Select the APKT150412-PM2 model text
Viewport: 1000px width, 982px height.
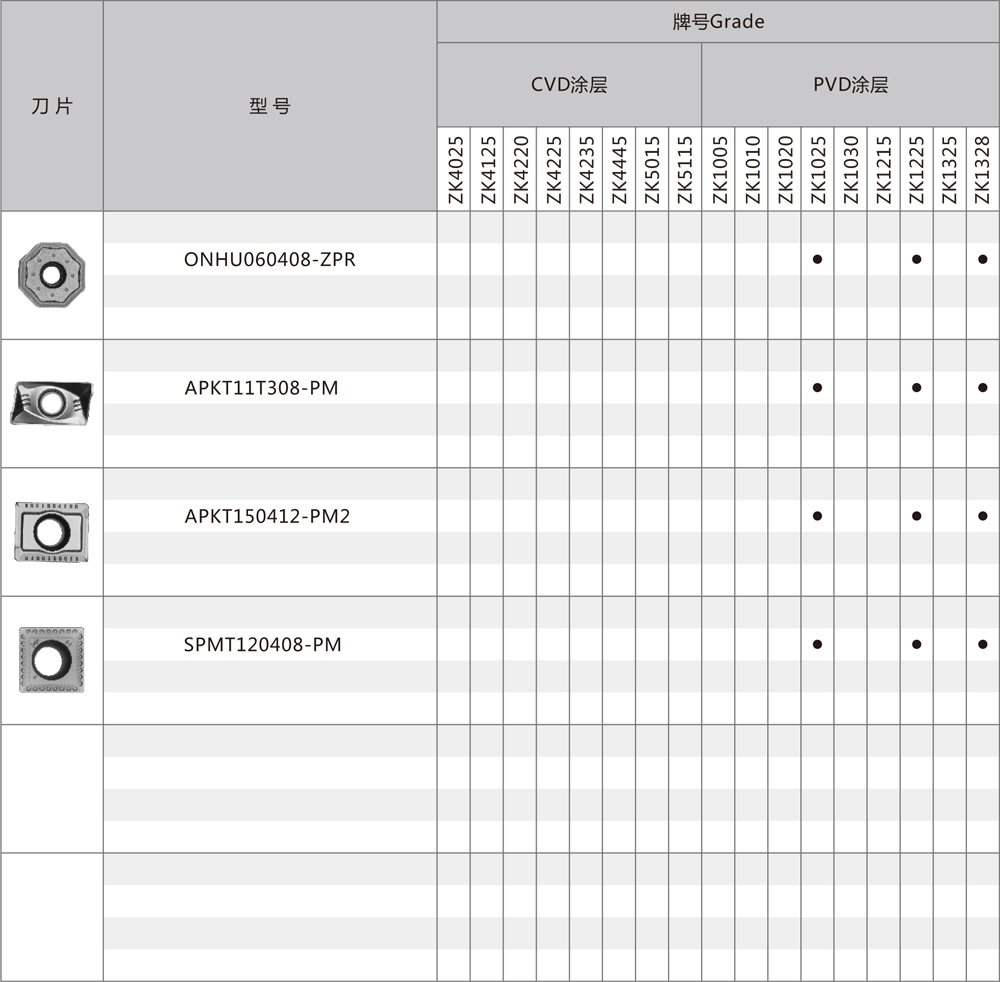click(267, 517)
